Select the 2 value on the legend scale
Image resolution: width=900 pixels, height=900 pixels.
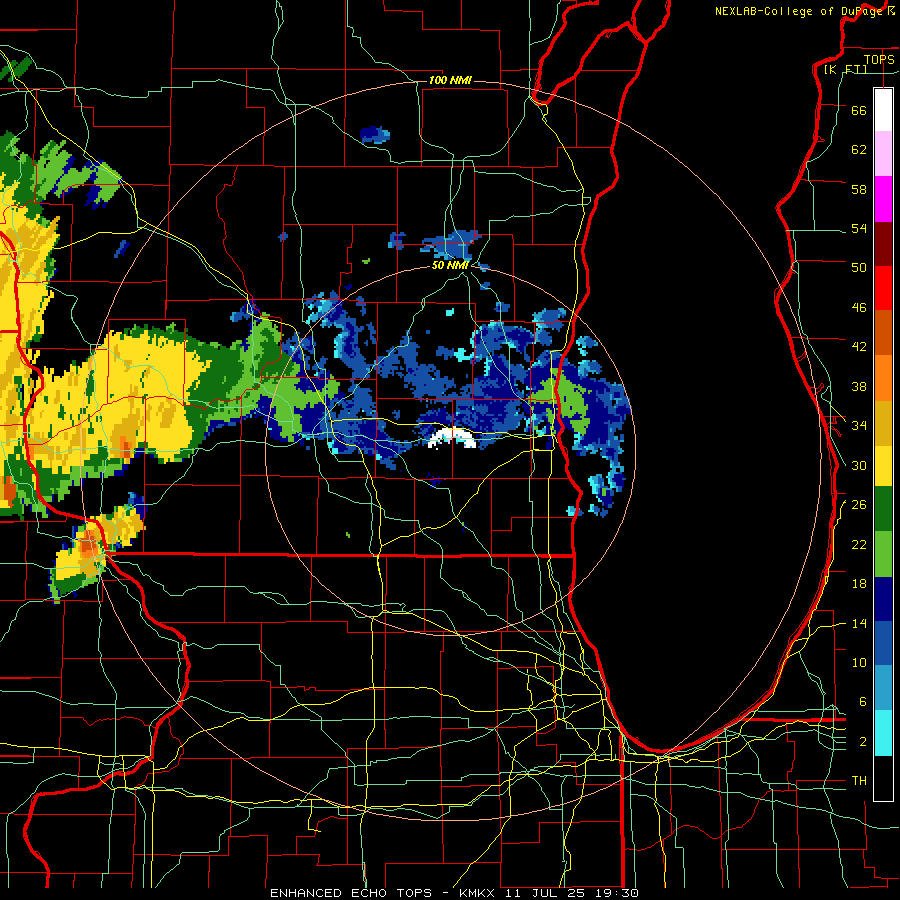tap(862, 742)
